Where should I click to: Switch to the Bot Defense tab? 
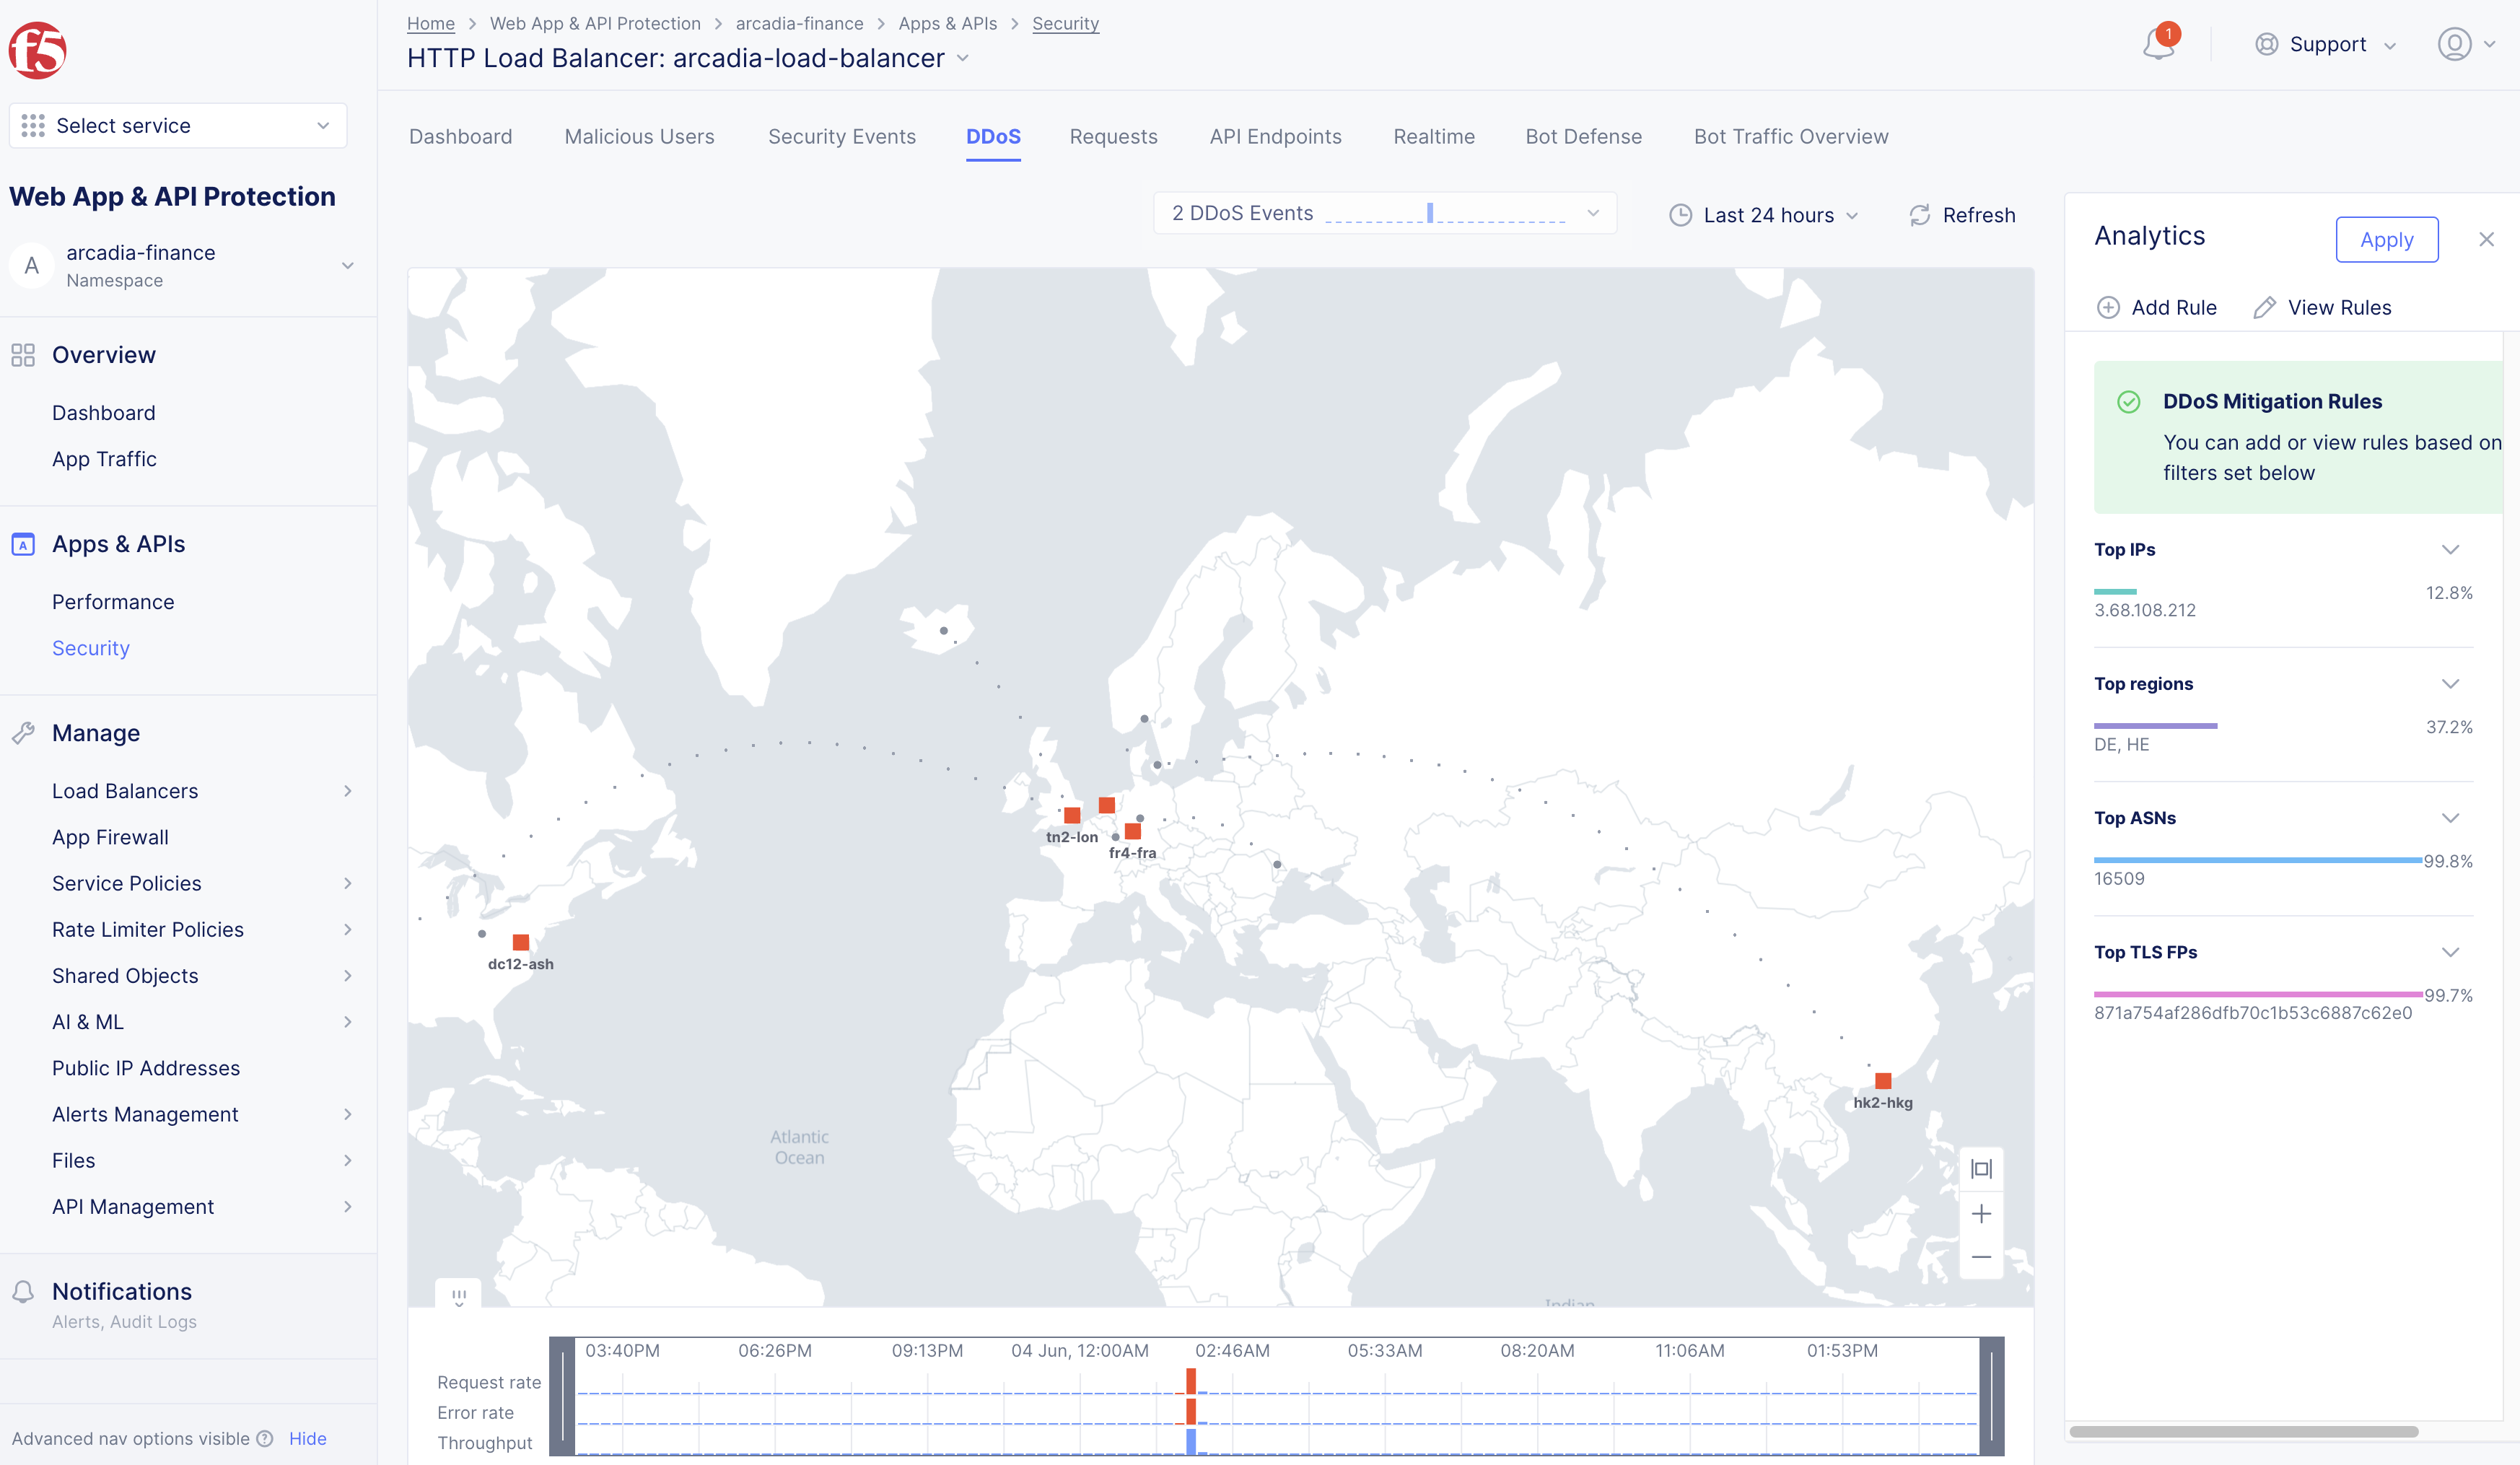pos(1583,137)
